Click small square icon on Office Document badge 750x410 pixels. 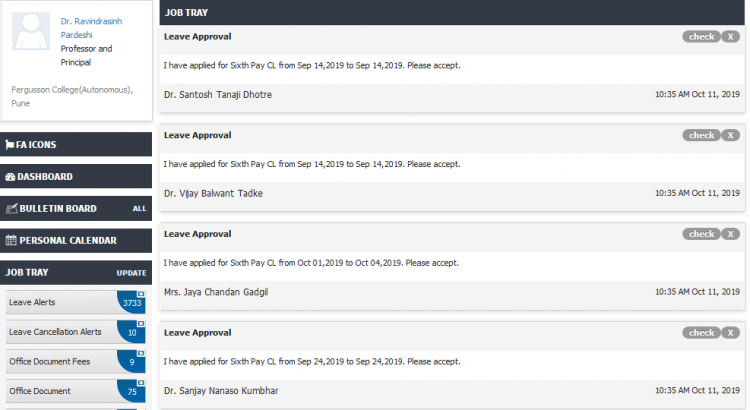pos(141,383)
